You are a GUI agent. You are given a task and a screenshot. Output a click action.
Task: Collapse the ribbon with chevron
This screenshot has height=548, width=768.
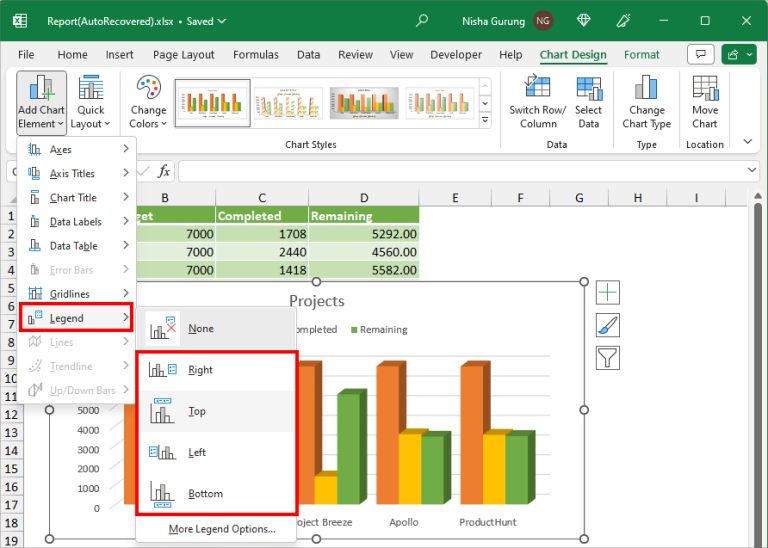pos(747,142)
